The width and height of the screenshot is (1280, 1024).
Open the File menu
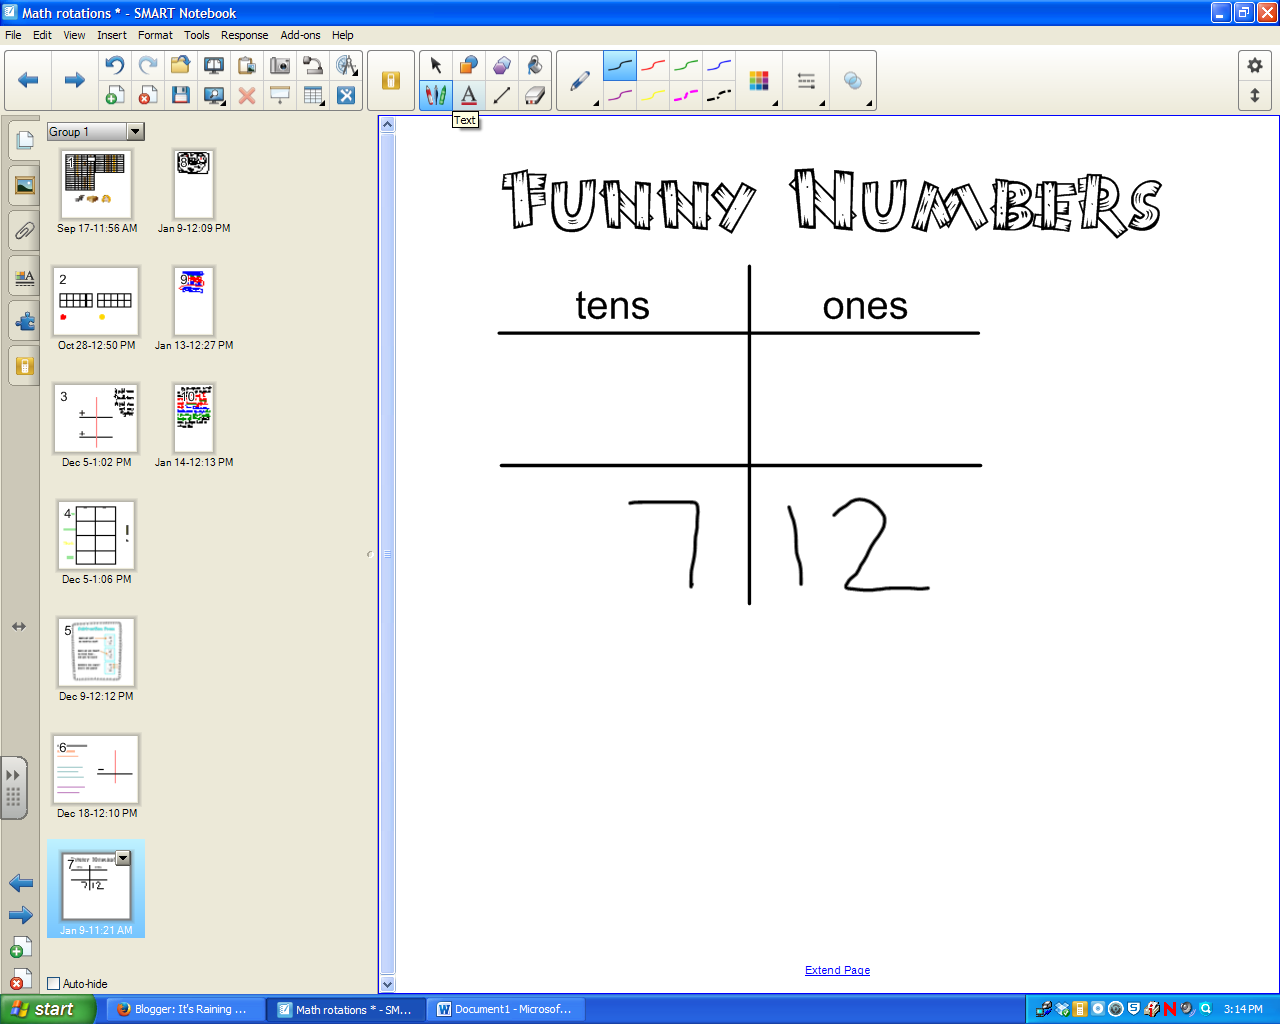[13, 35]
